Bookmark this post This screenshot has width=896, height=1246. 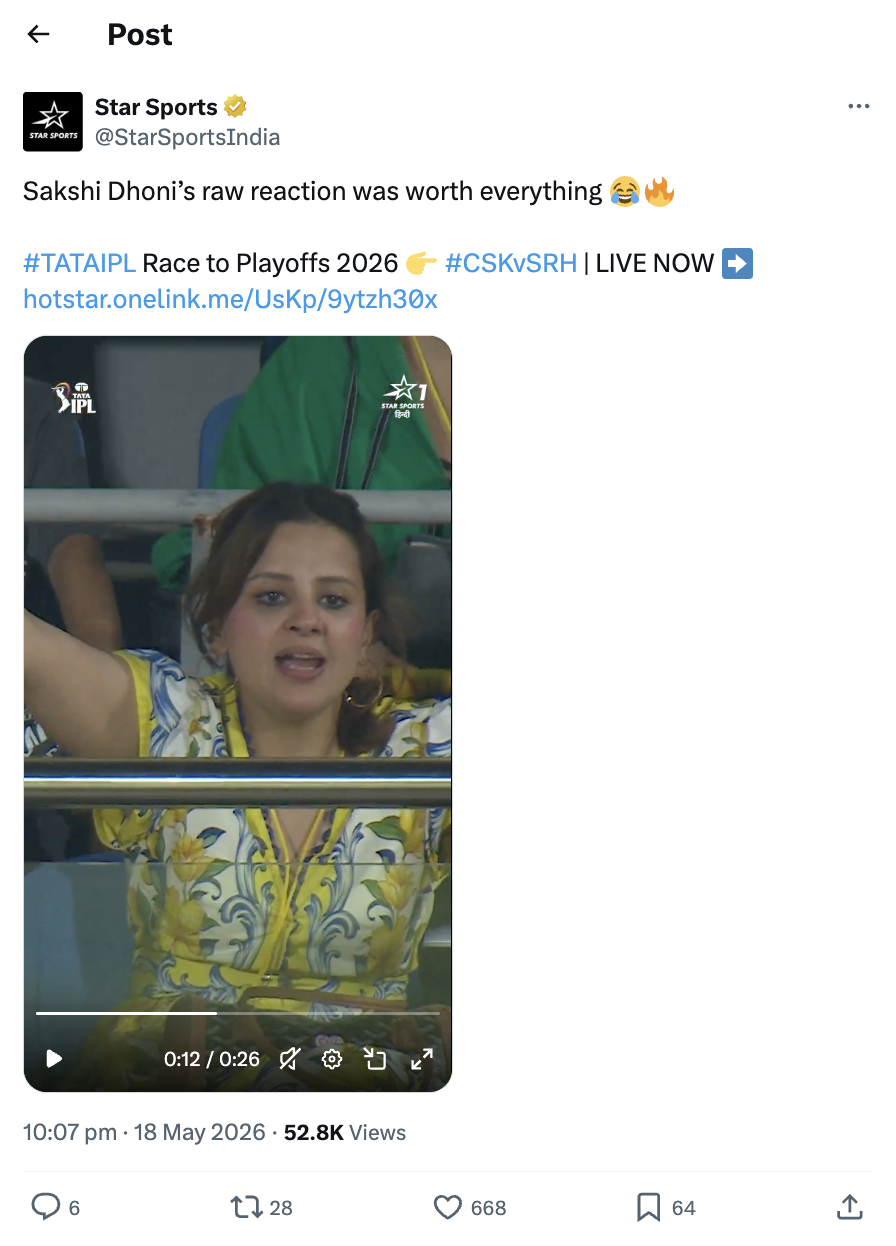pos(649,1207)
